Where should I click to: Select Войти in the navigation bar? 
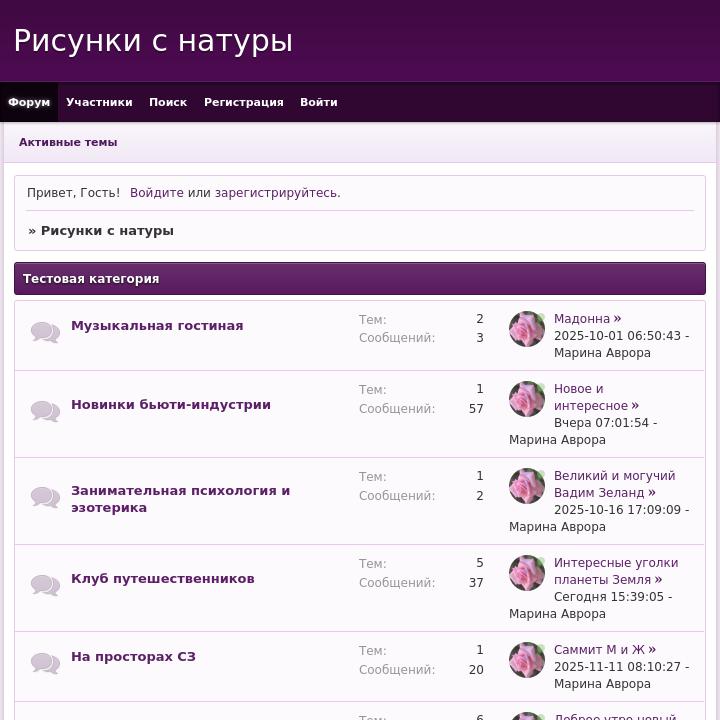[318, 102]
